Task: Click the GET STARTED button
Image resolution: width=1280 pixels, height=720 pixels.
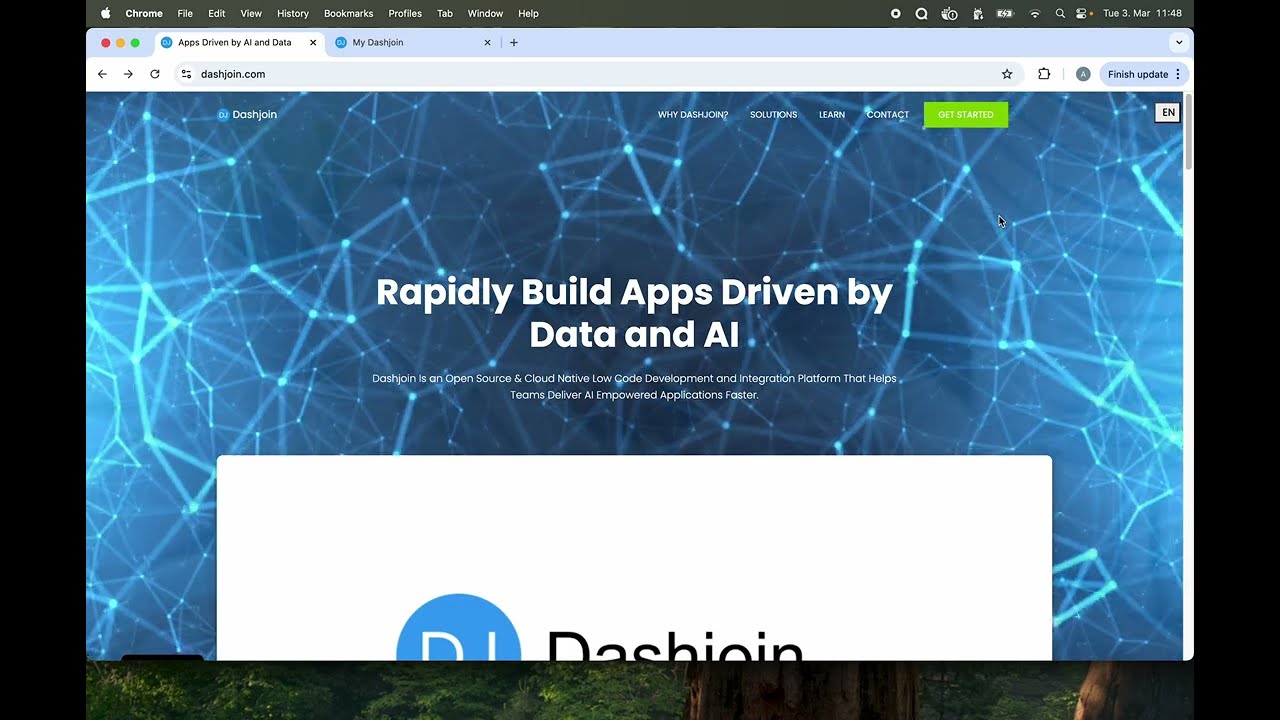Action: click(966, 115)
